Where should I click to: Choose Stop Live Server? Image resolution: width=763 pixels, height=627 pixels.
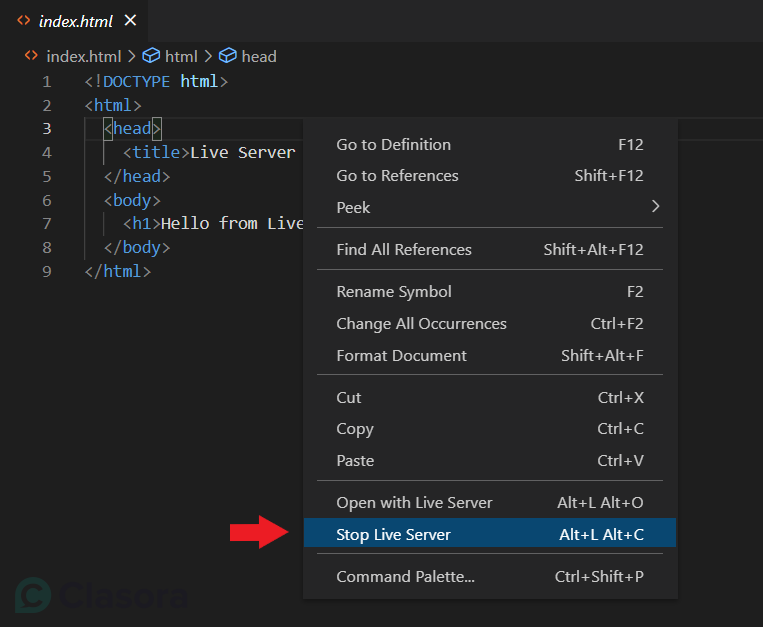coord(490,533)
